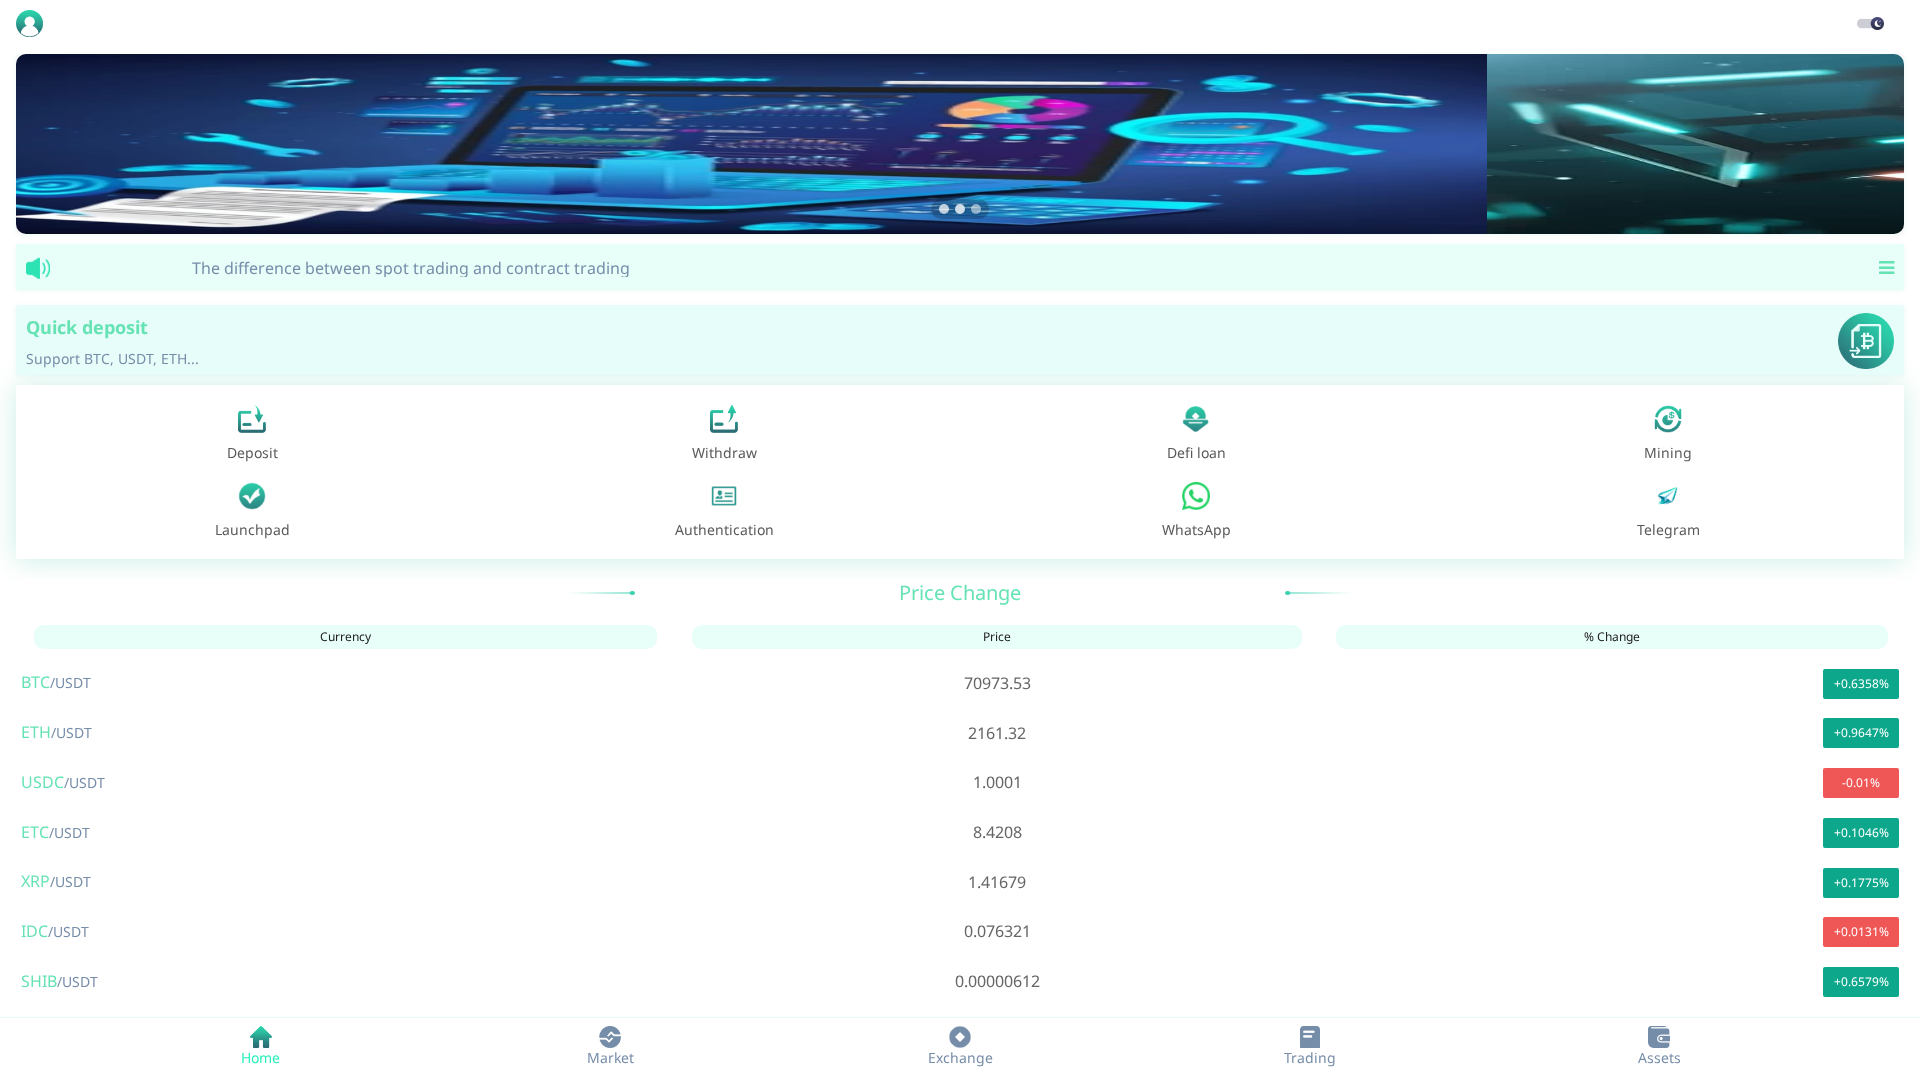Click the +0.6358% change badge for BTC
Viewport: 1920px width, 1080px height.
[1860, 684]
